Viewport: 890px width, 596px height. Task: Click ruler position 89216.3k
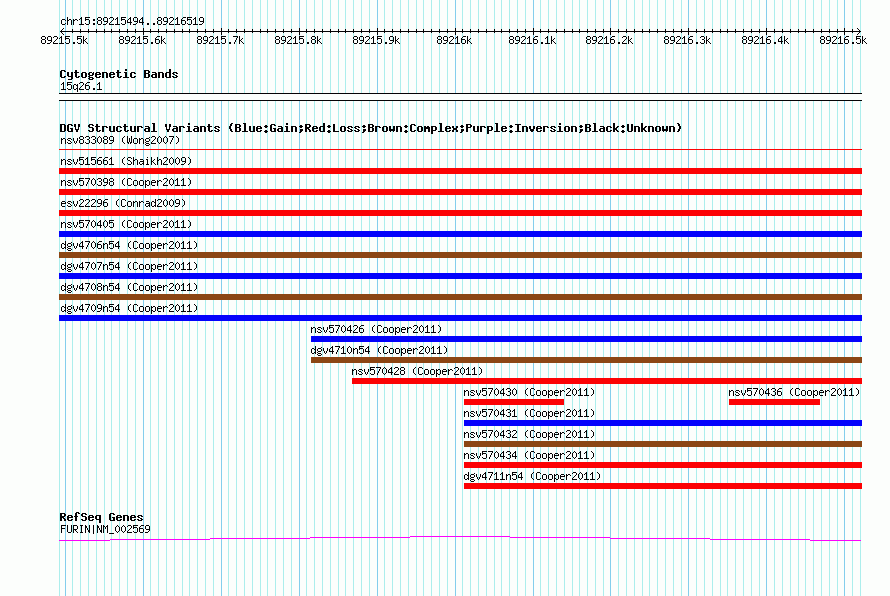click(x=687, y=40)
